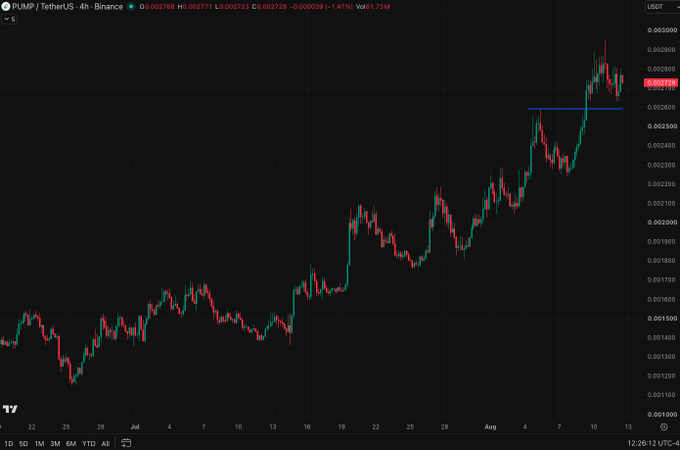
Task: Click the red 0.002729 current price label
Action: click(x=661, y=82)
